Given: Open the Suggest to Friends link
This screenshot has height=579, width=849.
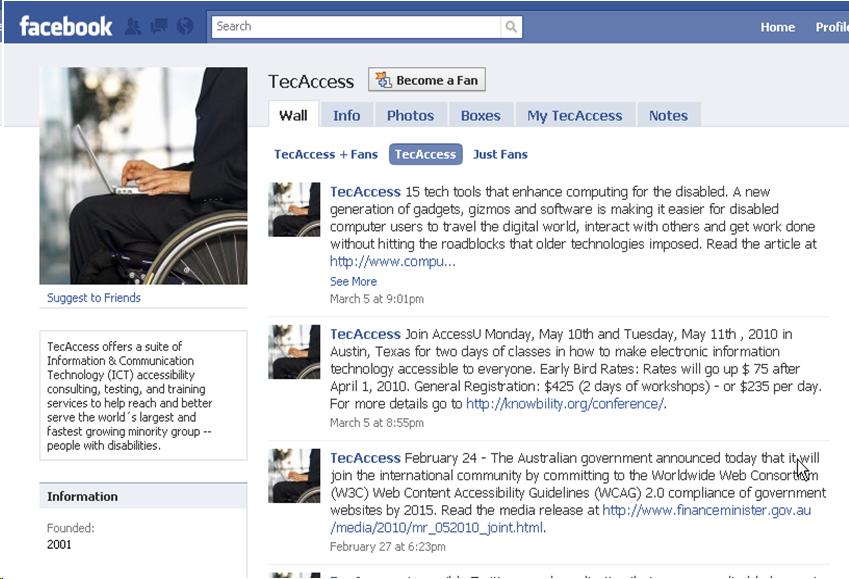Looking at the screenshot, I should (94, 298).
